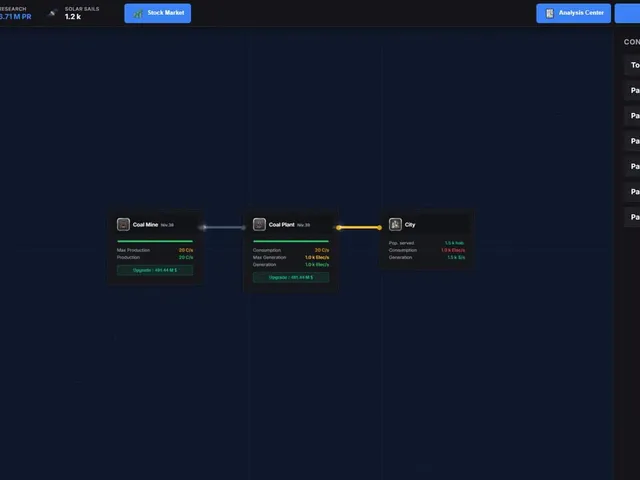Click the Coal Plant green progress bar
The height and width of the screenshot is (480, 640).
pyautogui.click(x=291, y=241)
